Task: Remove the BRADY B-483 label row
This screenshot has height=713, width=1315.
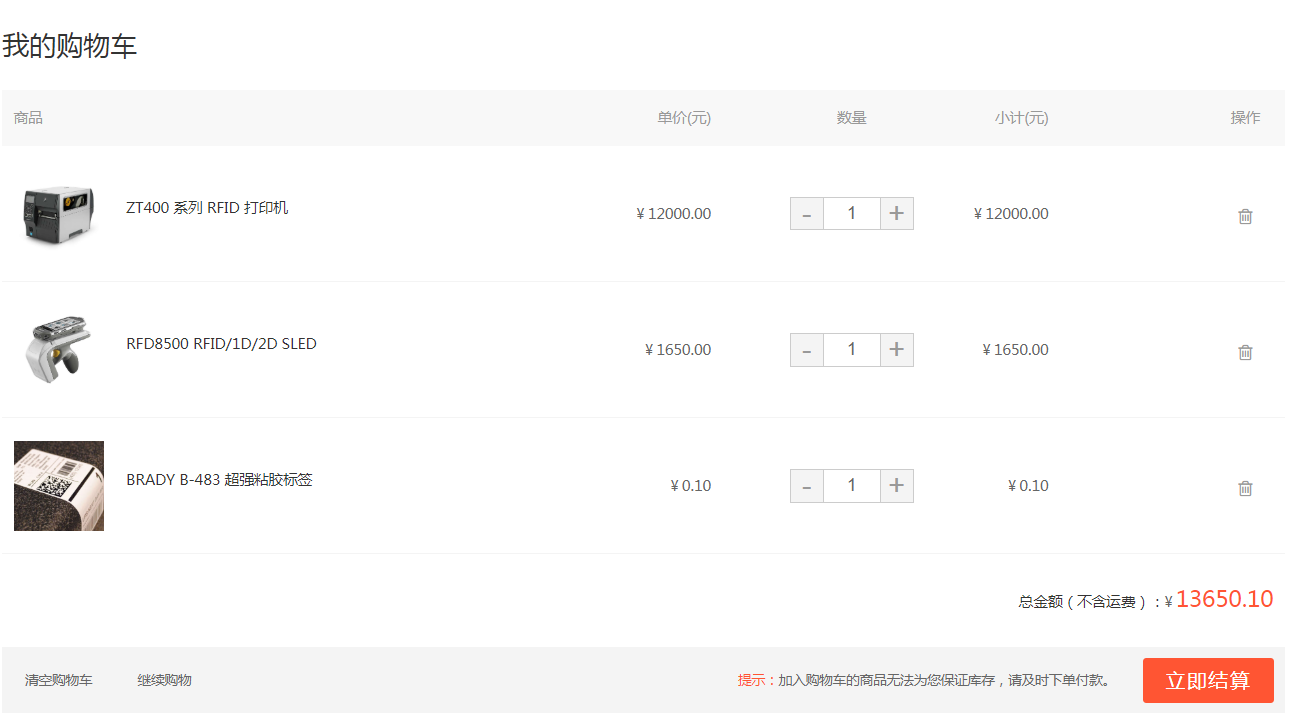Action: [1245, 488]
